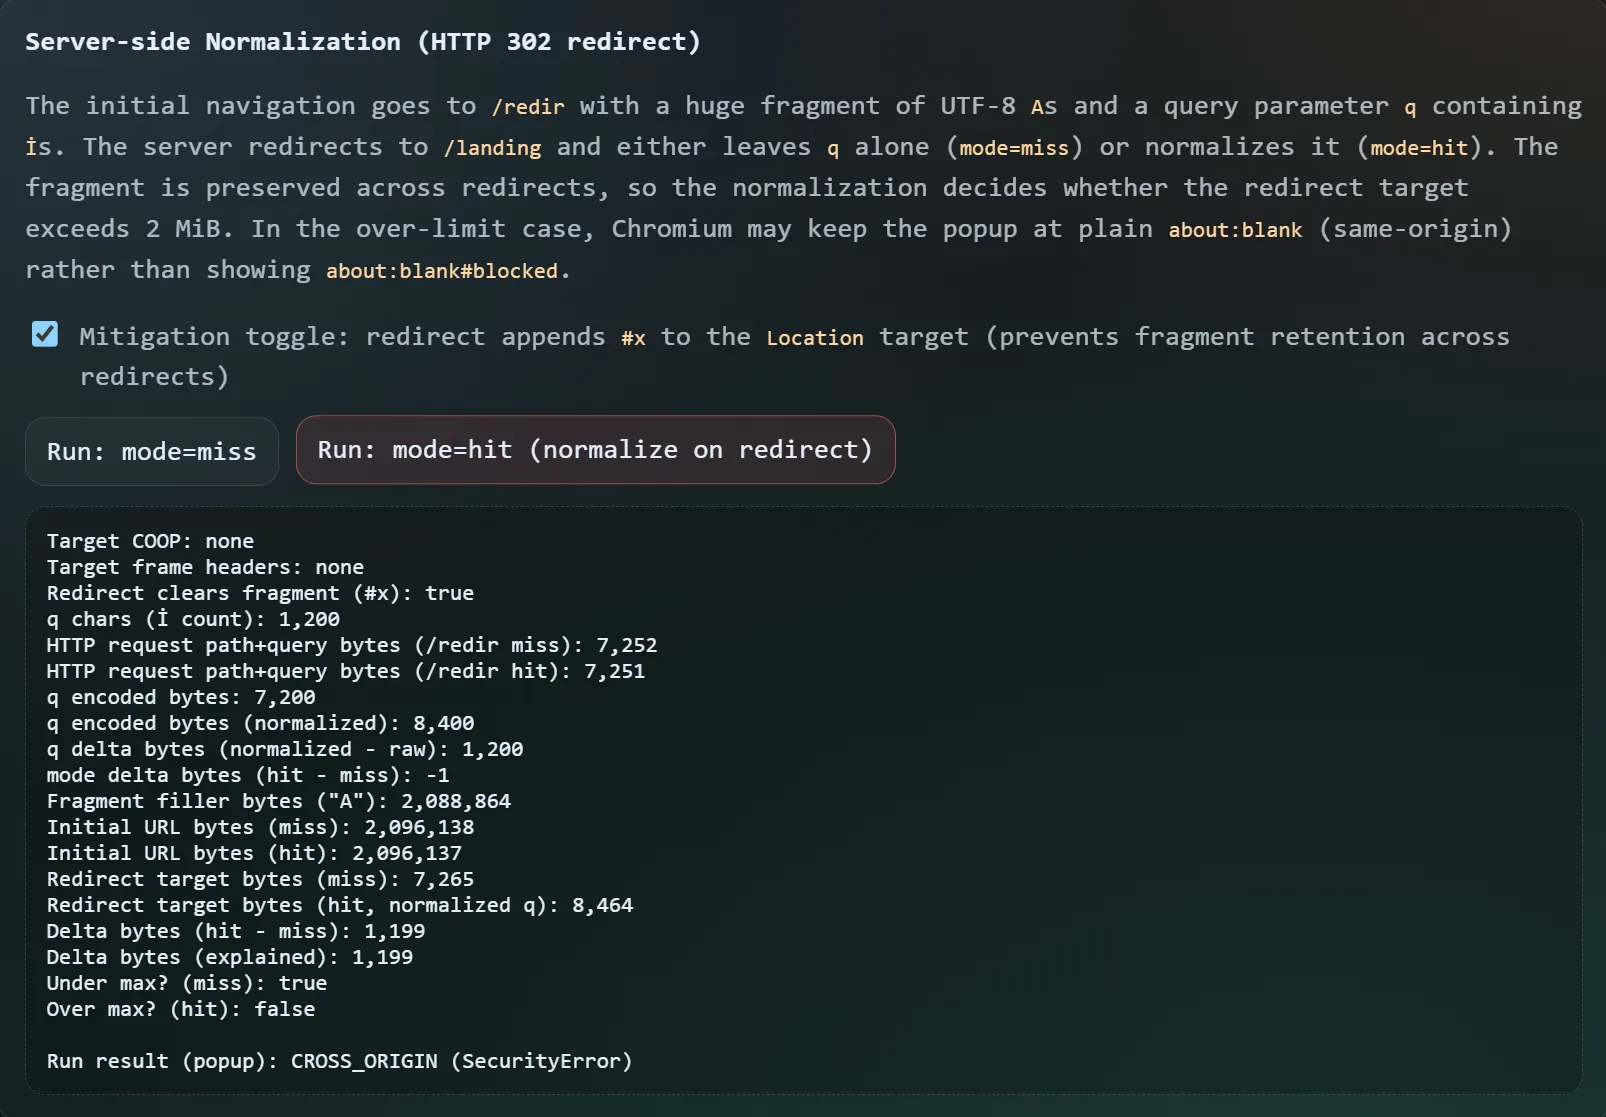1606x1117 pixels.
Task: Click 'Delta bytes (hit - miss): 1,199'
Action: click(236, 931)
